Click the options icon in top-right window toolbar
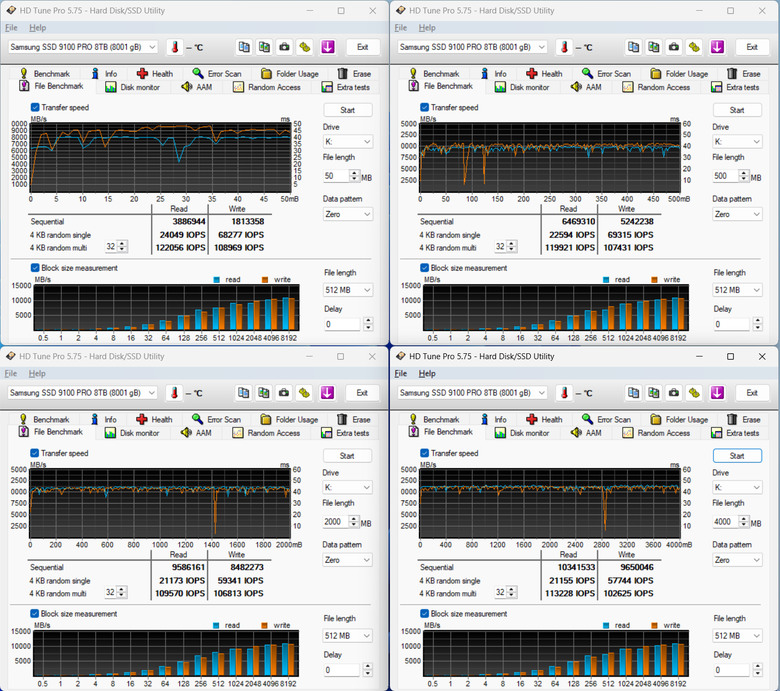The width and height of the screenshot is (780, 691). point(694,47)
